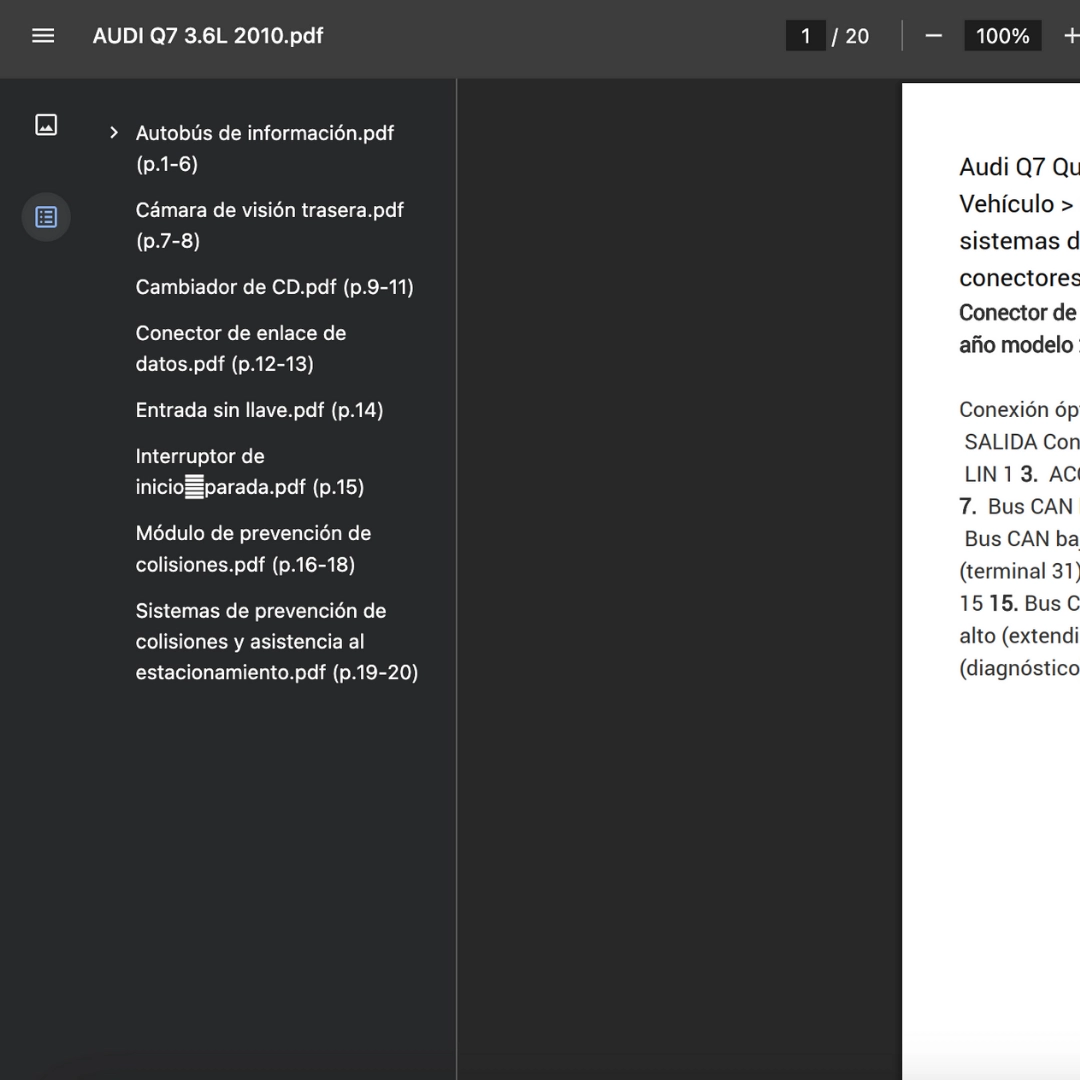
Task: Navigate to Entrada sin llave.pdf
Action: 259,410
